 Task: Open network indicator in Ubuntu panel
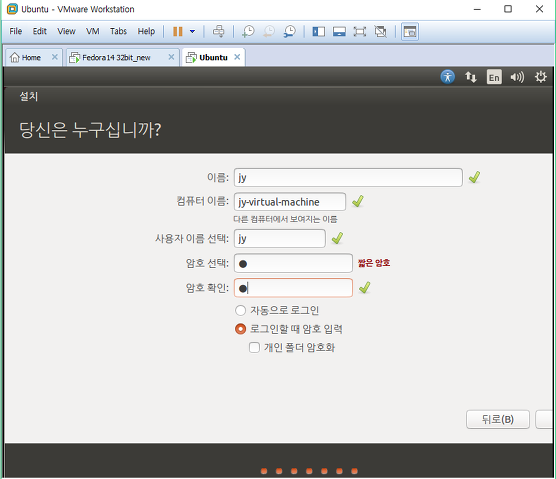pos(471,77)
